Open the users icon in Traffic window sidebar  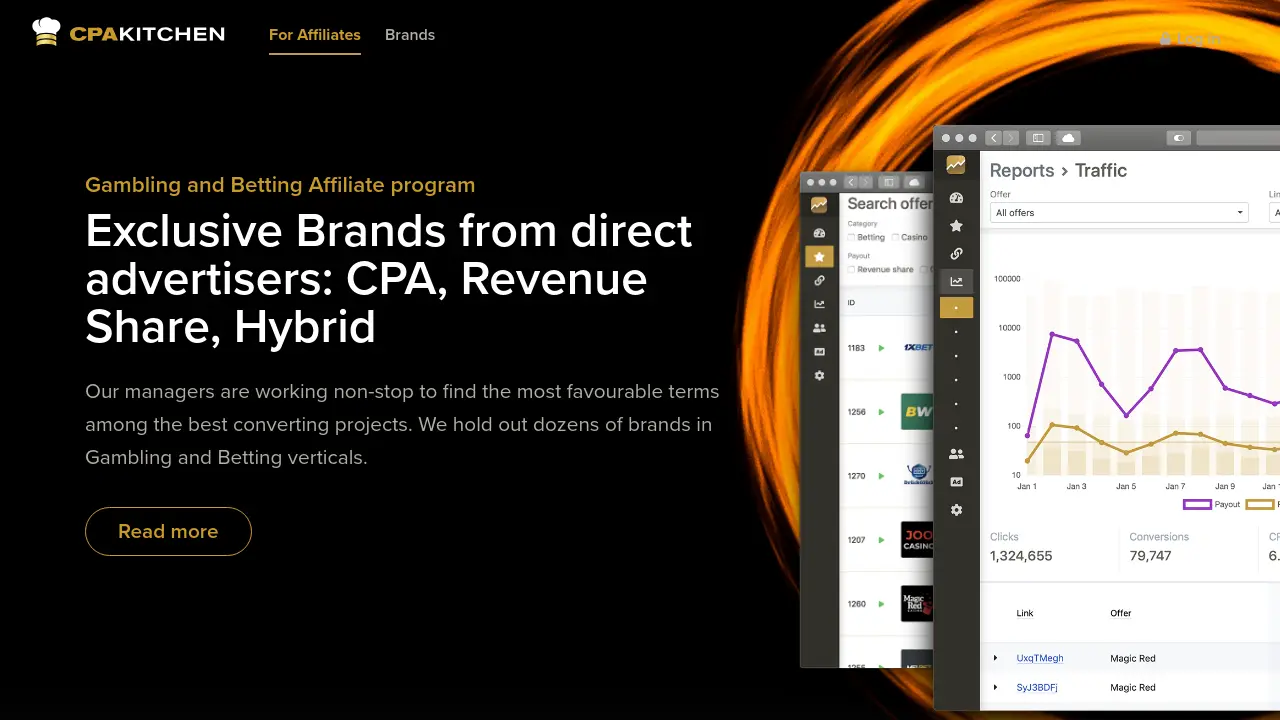[956, 454]
